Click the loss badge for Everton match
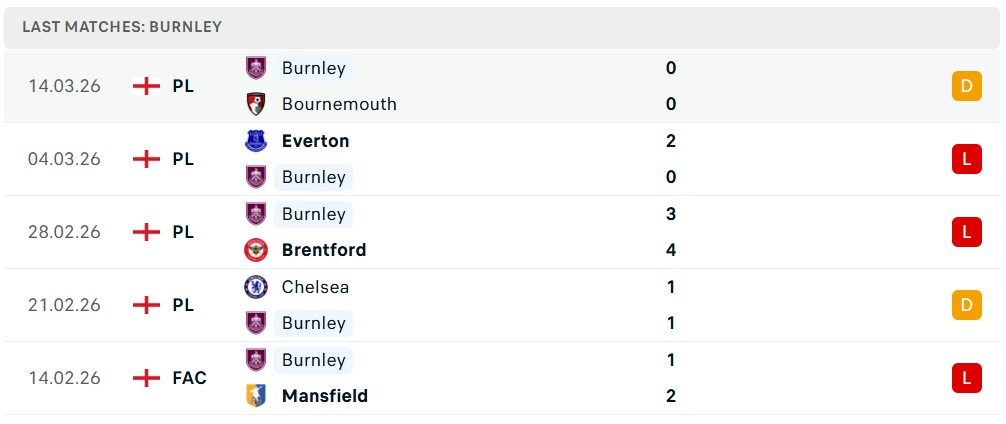Image resolution: width=1006 pixels, height=424 pixels. pyautogui.click(x=966, y=159)
